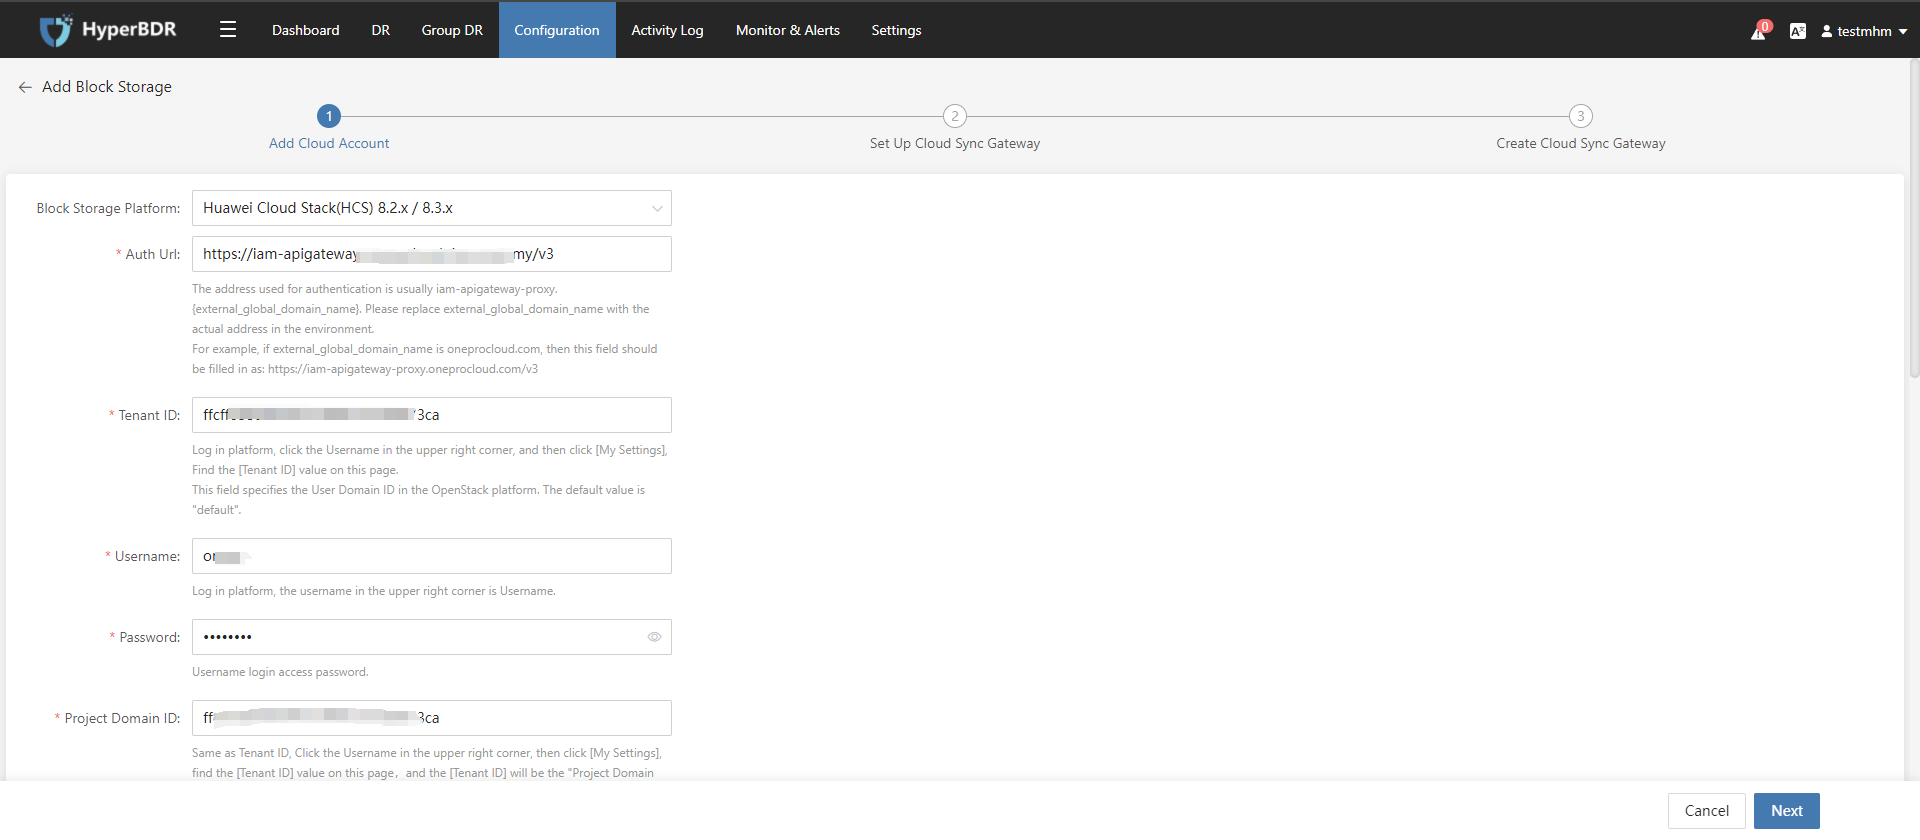Focus the Tenant ID input field
This screenshot has width=1920, height=840.
[x=432, y=415]
